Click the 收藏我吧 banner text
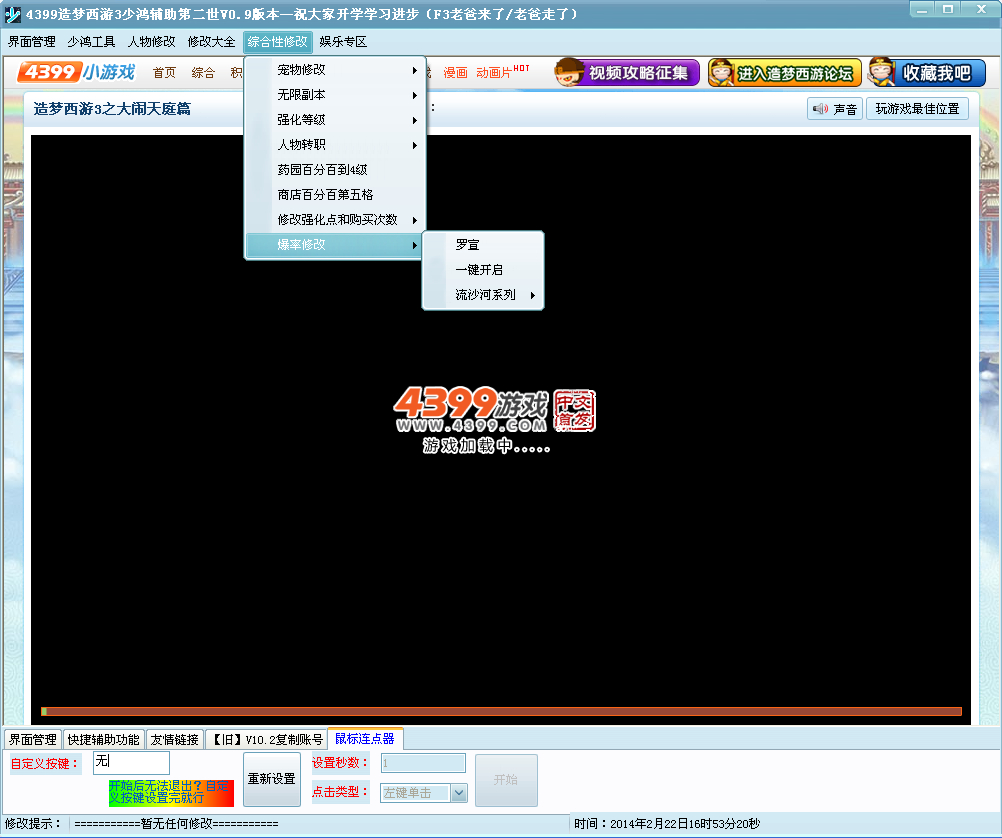 937,73
